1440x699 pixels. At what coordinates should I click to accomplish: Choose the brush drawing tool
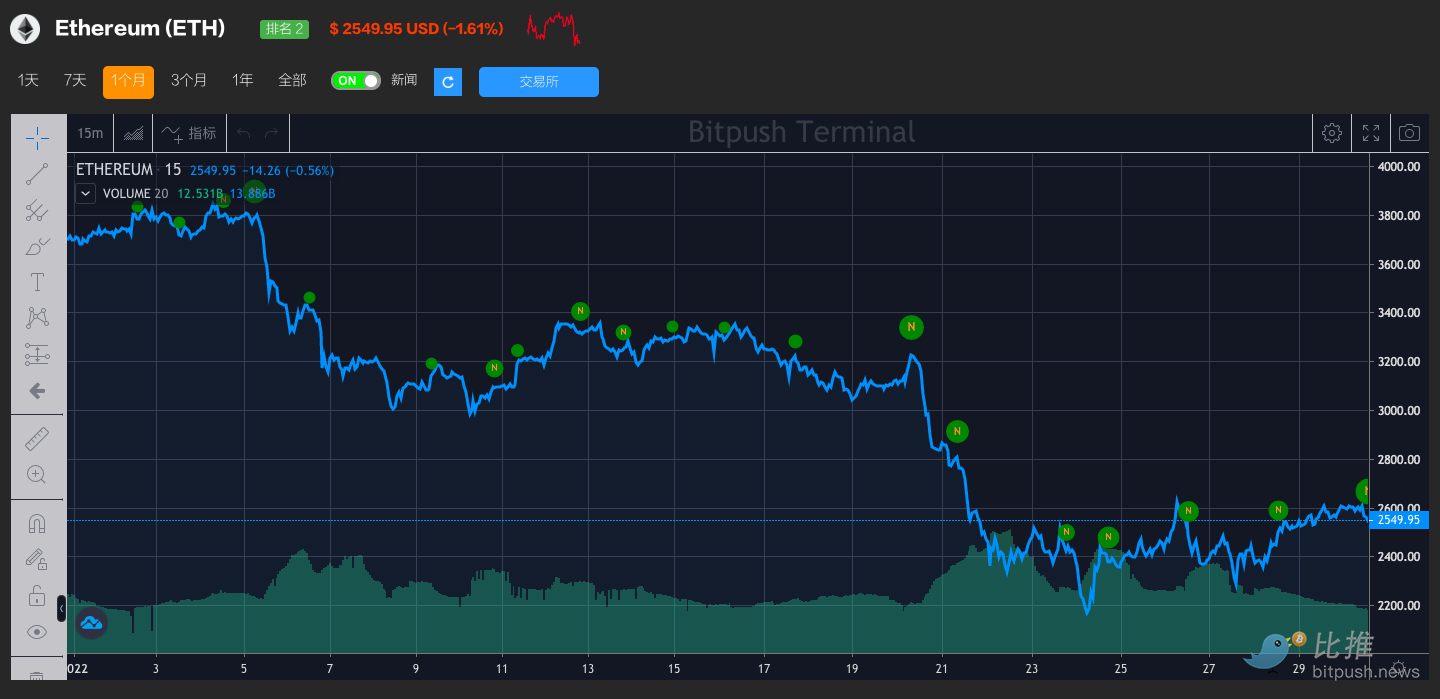[x=37, y=246]
